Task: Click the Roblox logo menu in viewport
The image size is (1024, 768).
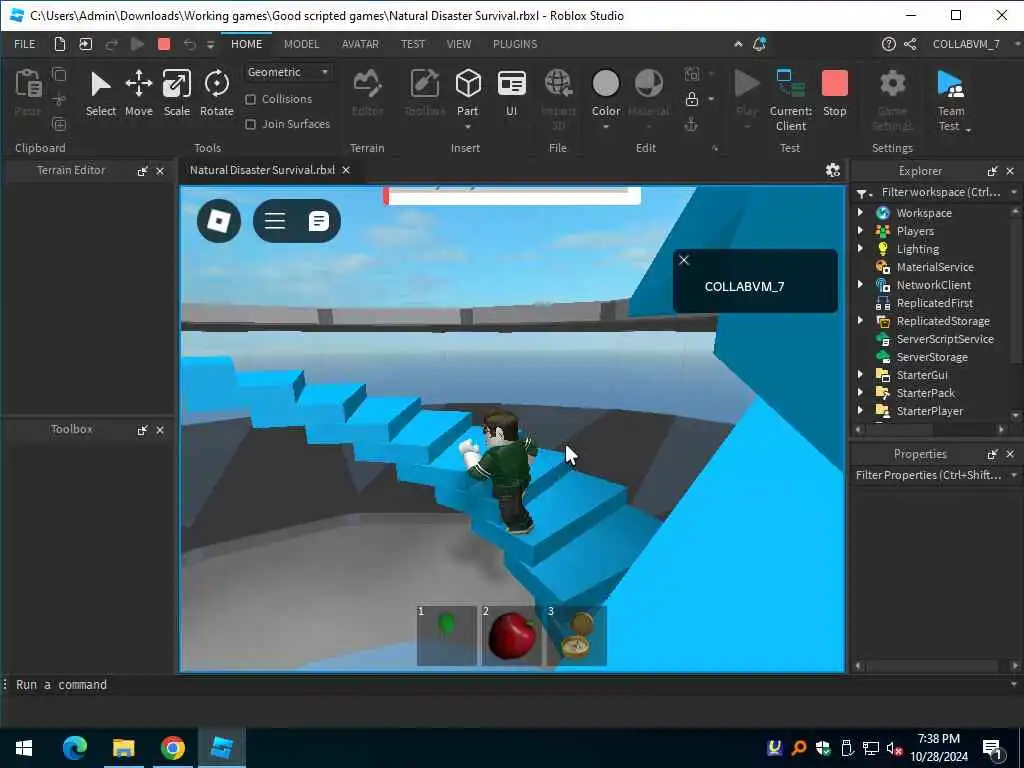Action: click(x=219, y=221)
